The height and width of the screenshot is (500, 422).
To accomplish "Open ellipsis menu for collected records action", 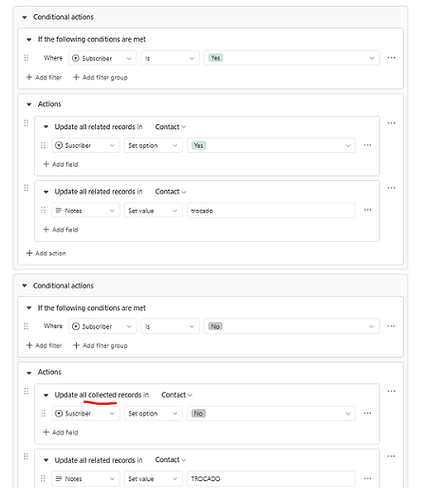I will (x=391, y=391).
